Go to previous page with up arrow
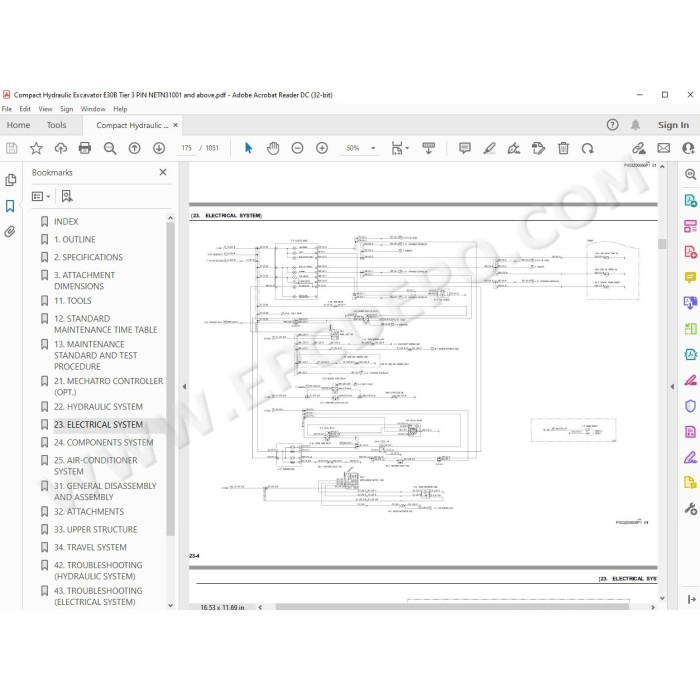 [x=134, y=148]
